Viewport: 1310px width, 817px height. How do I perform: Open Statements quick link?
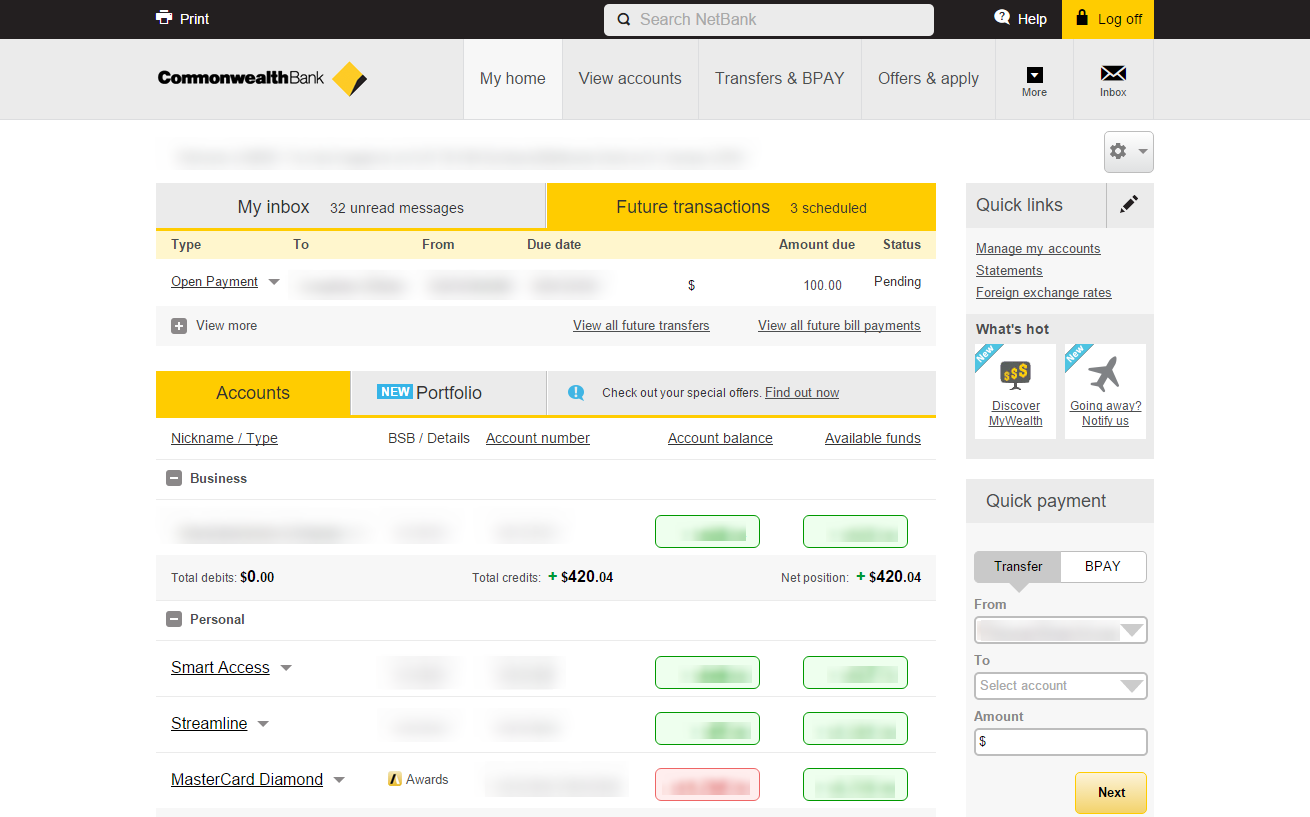1009,271
